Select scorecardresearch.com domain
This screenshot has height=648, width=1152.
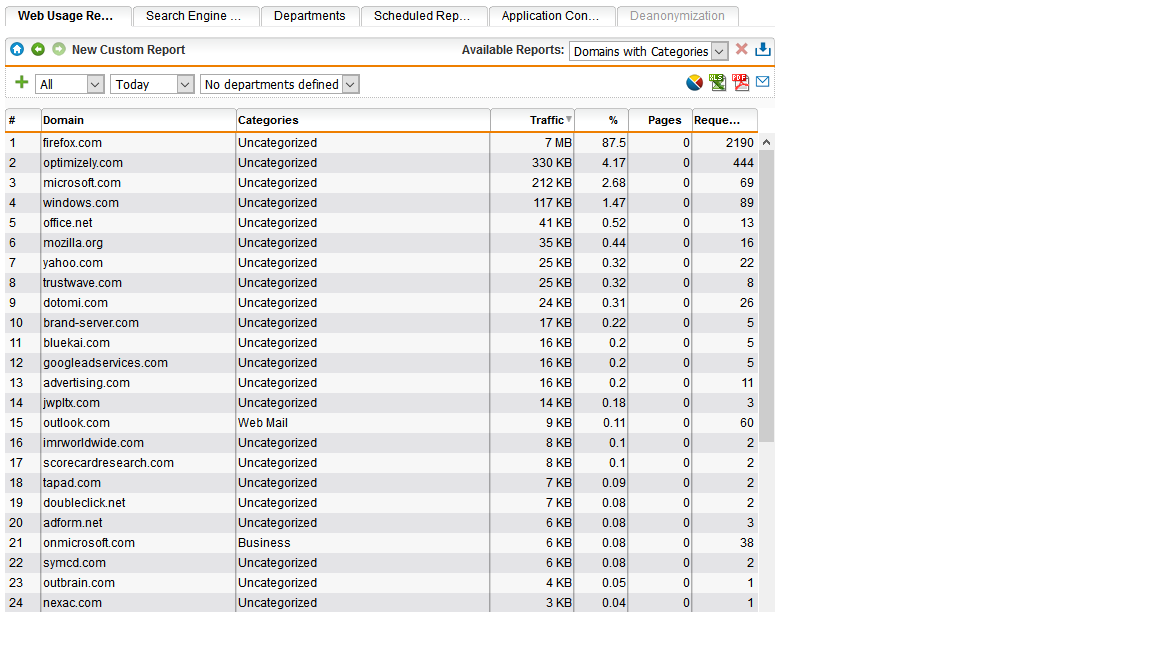[109, 463]
